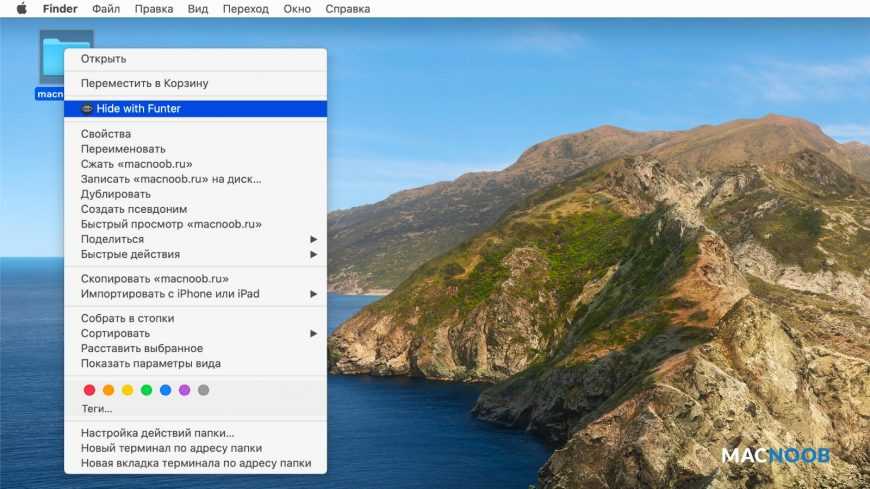Click Теги… below the color dots
This screenshot has width=870, height=489.
[96, 409]
